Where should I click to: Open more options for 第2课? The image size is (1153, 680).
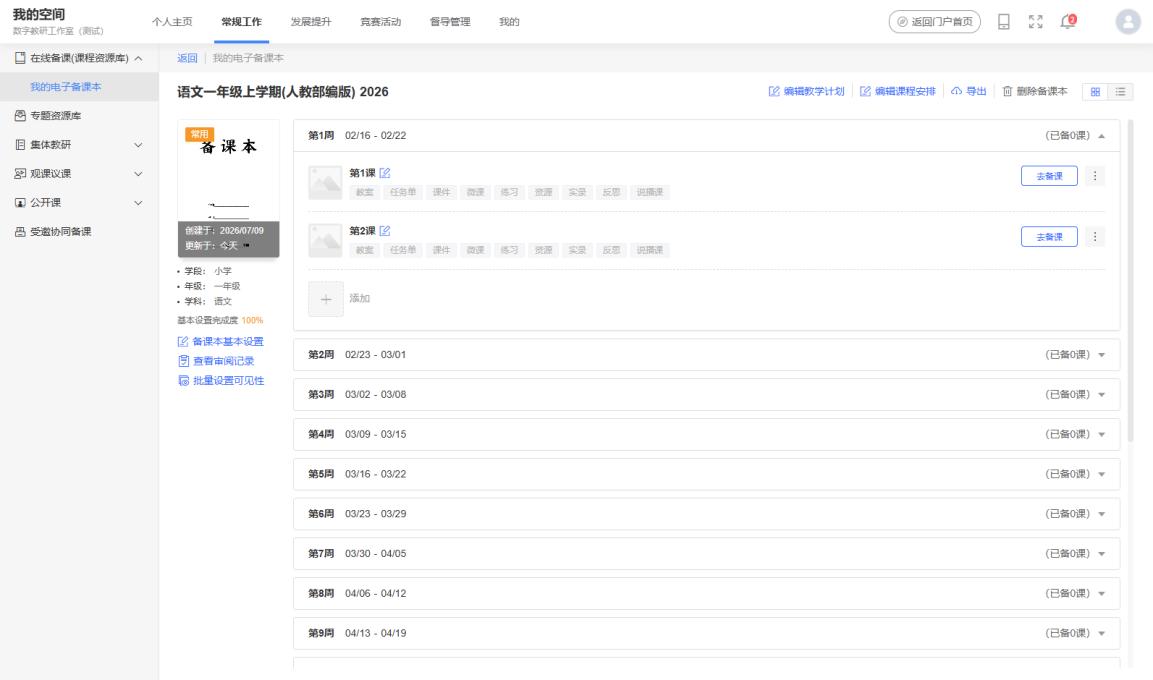1095,237
